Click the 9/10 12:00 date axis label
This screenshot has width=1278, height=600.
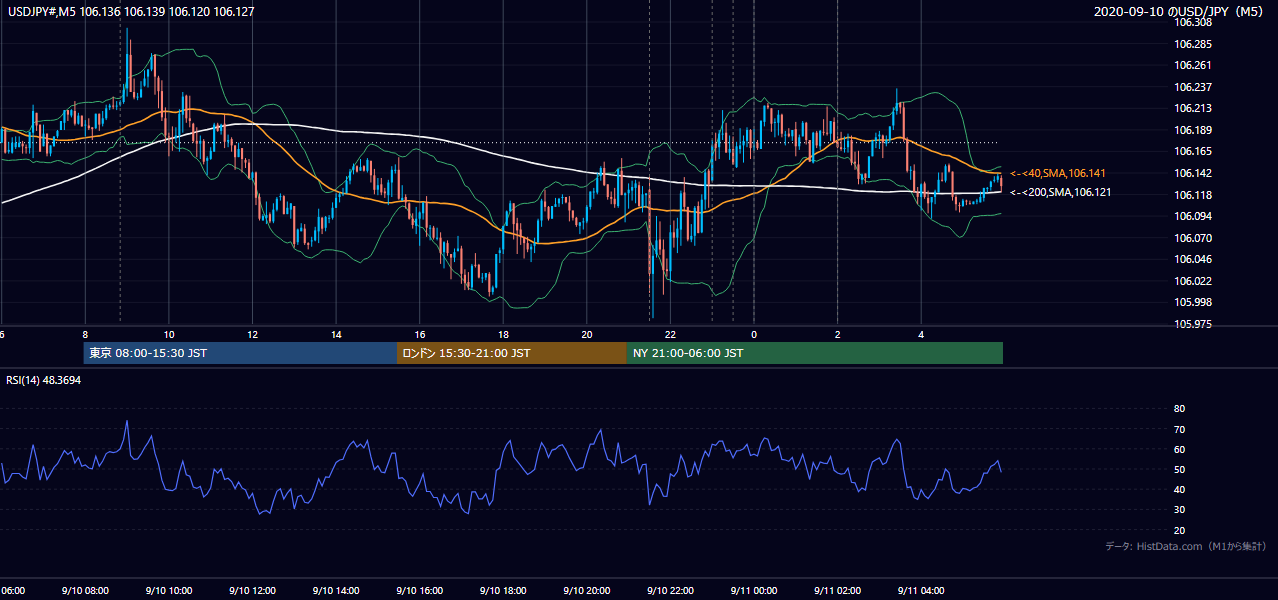coord(251,591)
